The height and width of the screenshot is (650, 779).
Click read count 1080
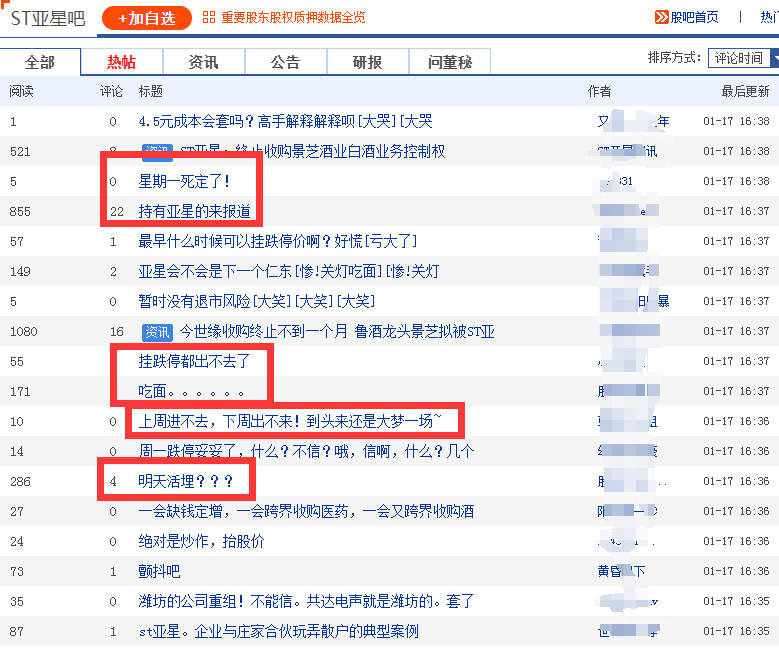pos(23,332)
